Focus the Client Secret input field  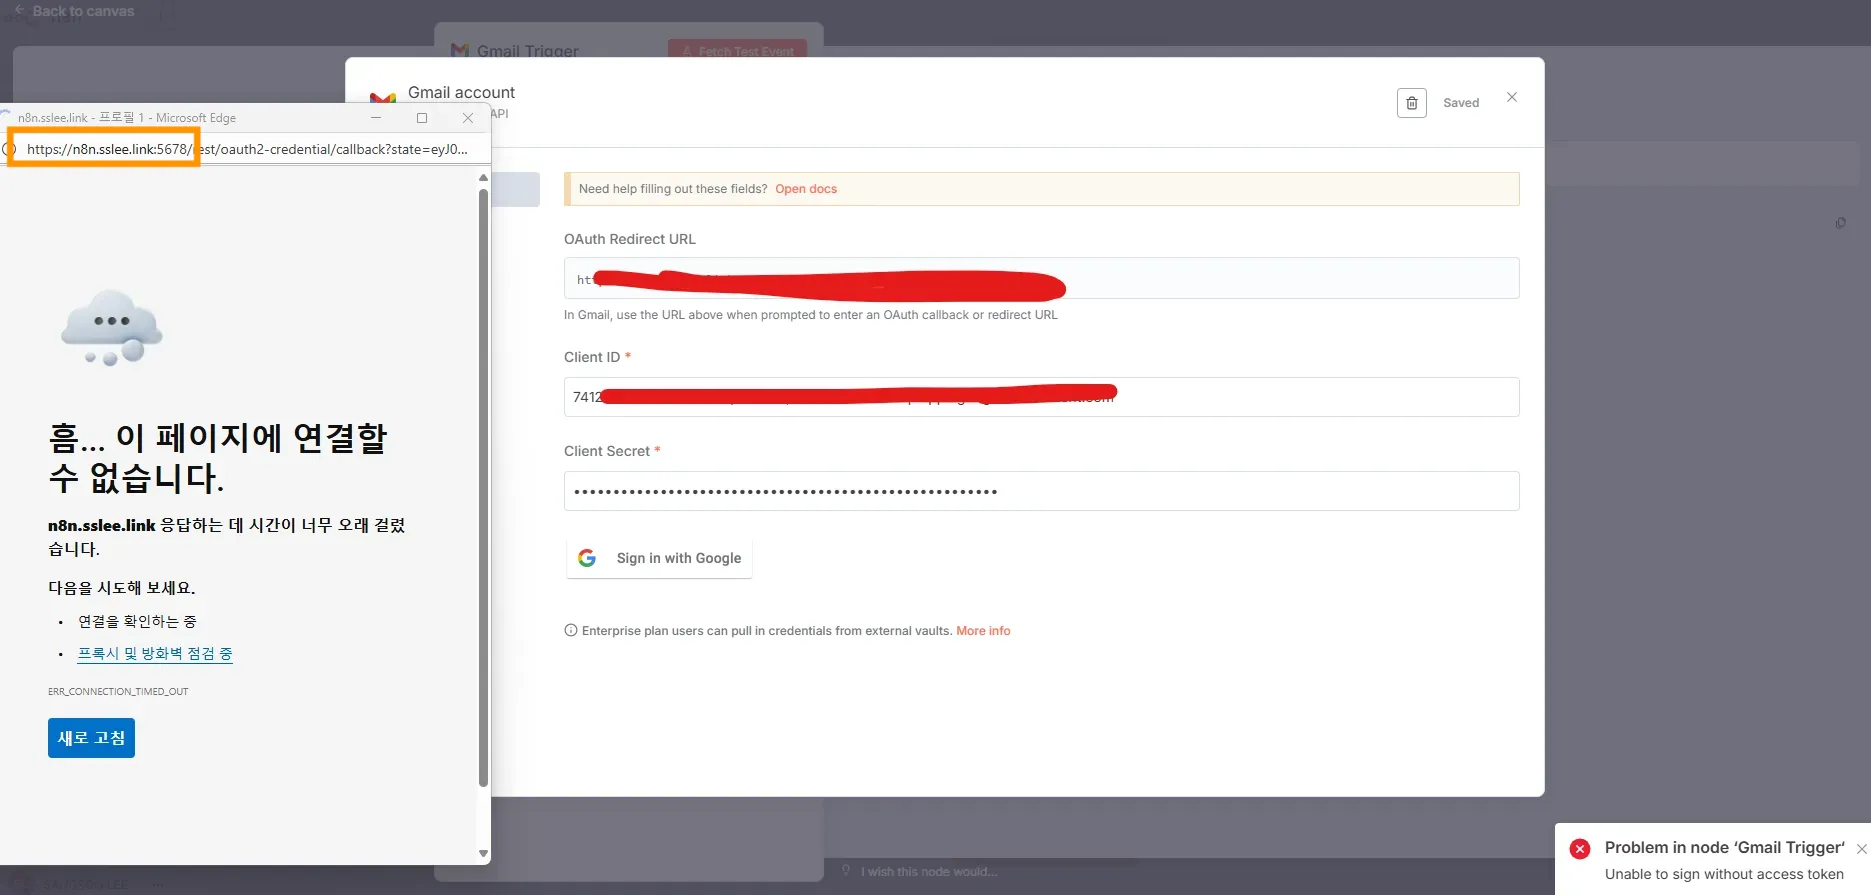coord(1041,491)
